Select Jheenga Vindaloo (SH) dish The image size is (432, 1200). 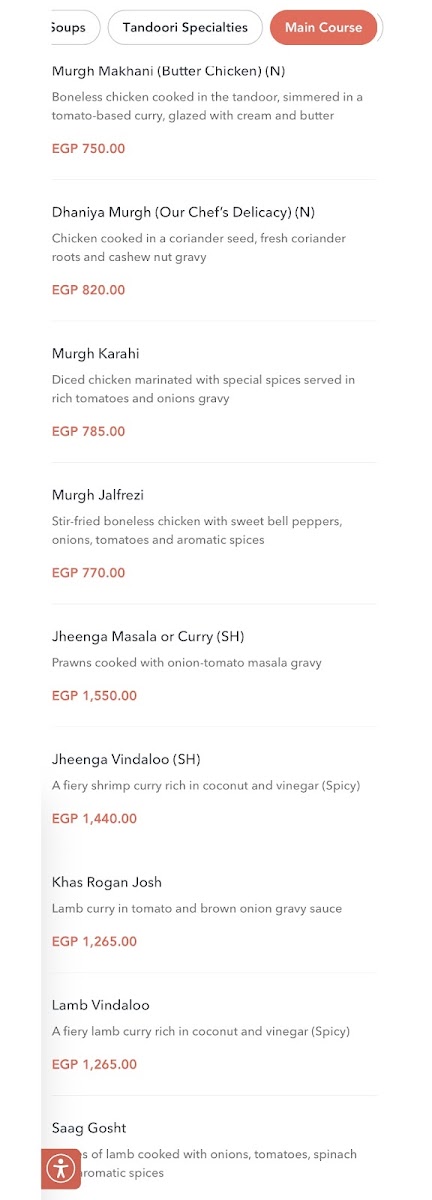click(x=126, y=759)
